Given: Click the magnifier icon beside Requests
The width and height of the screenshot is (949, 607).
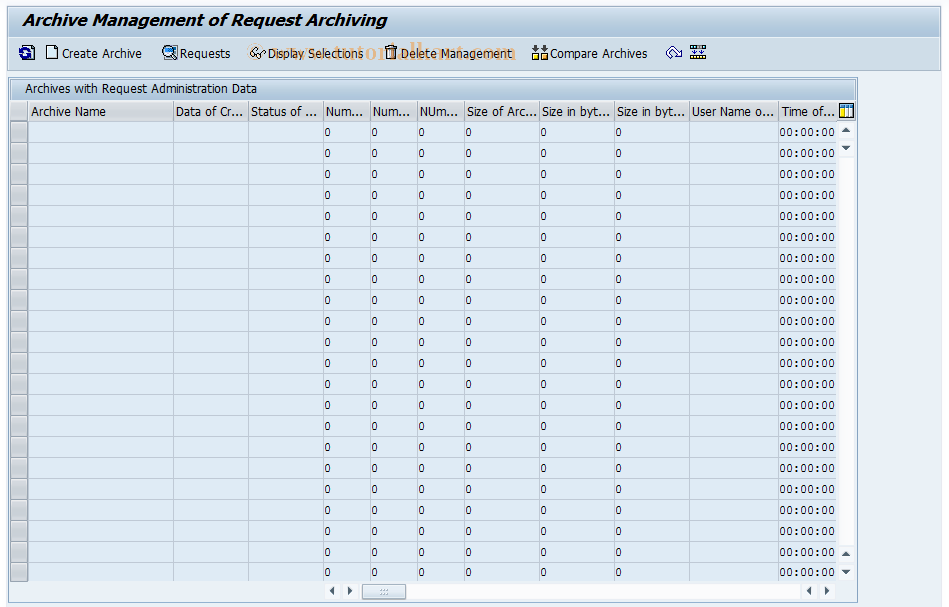Looking at the screenshot, I should (x=169, y=53).
